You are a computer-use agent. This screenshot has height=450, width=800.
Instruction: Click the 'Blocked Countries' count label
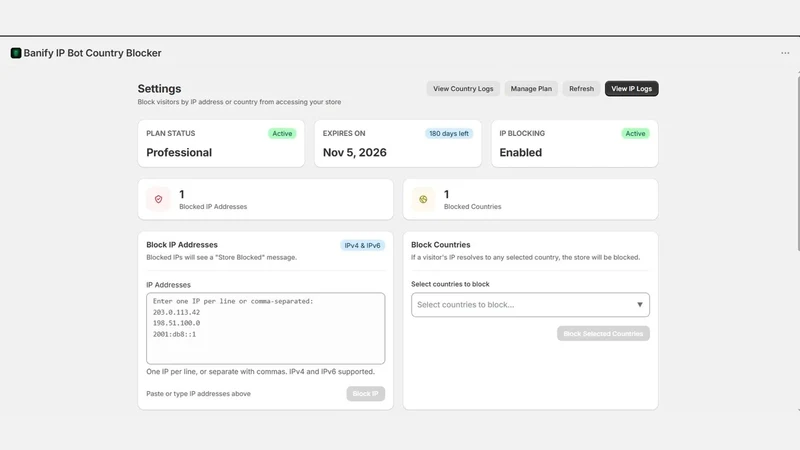(472, 207)
